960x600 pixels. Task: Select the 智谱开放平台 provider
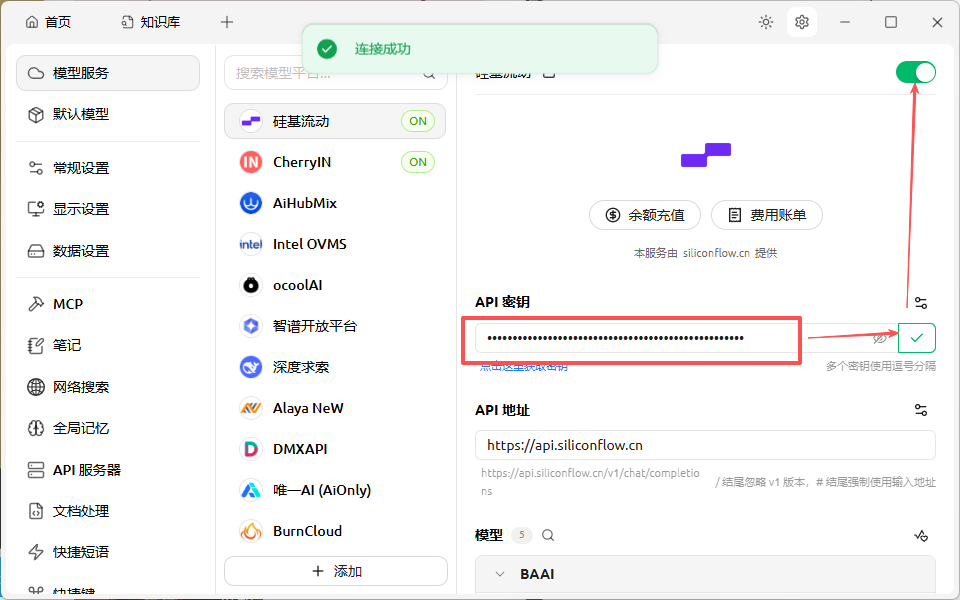[335, 326]
